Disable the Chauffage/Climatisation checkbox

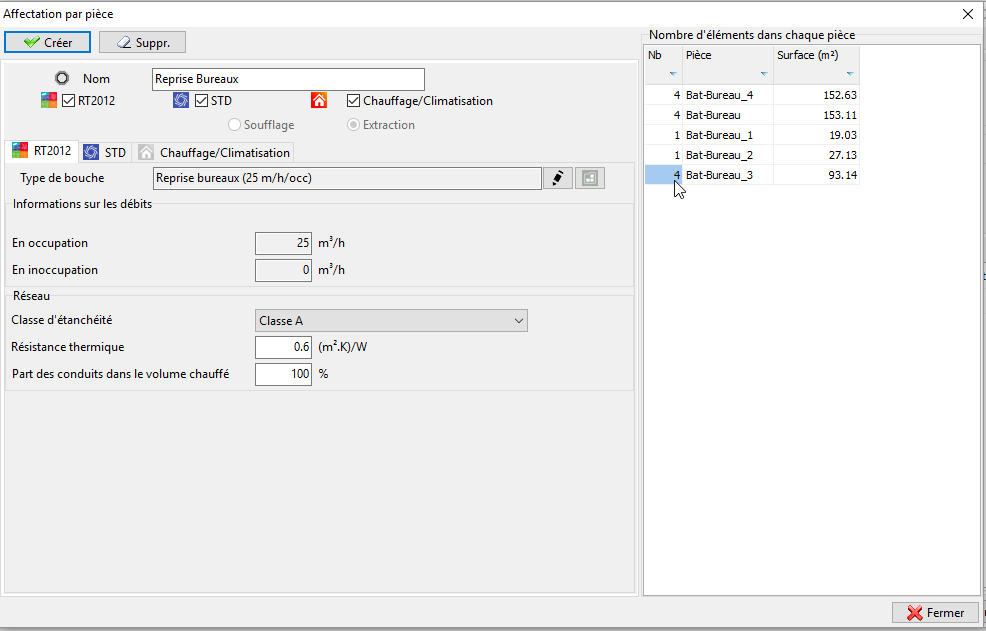tap(353, 101)
